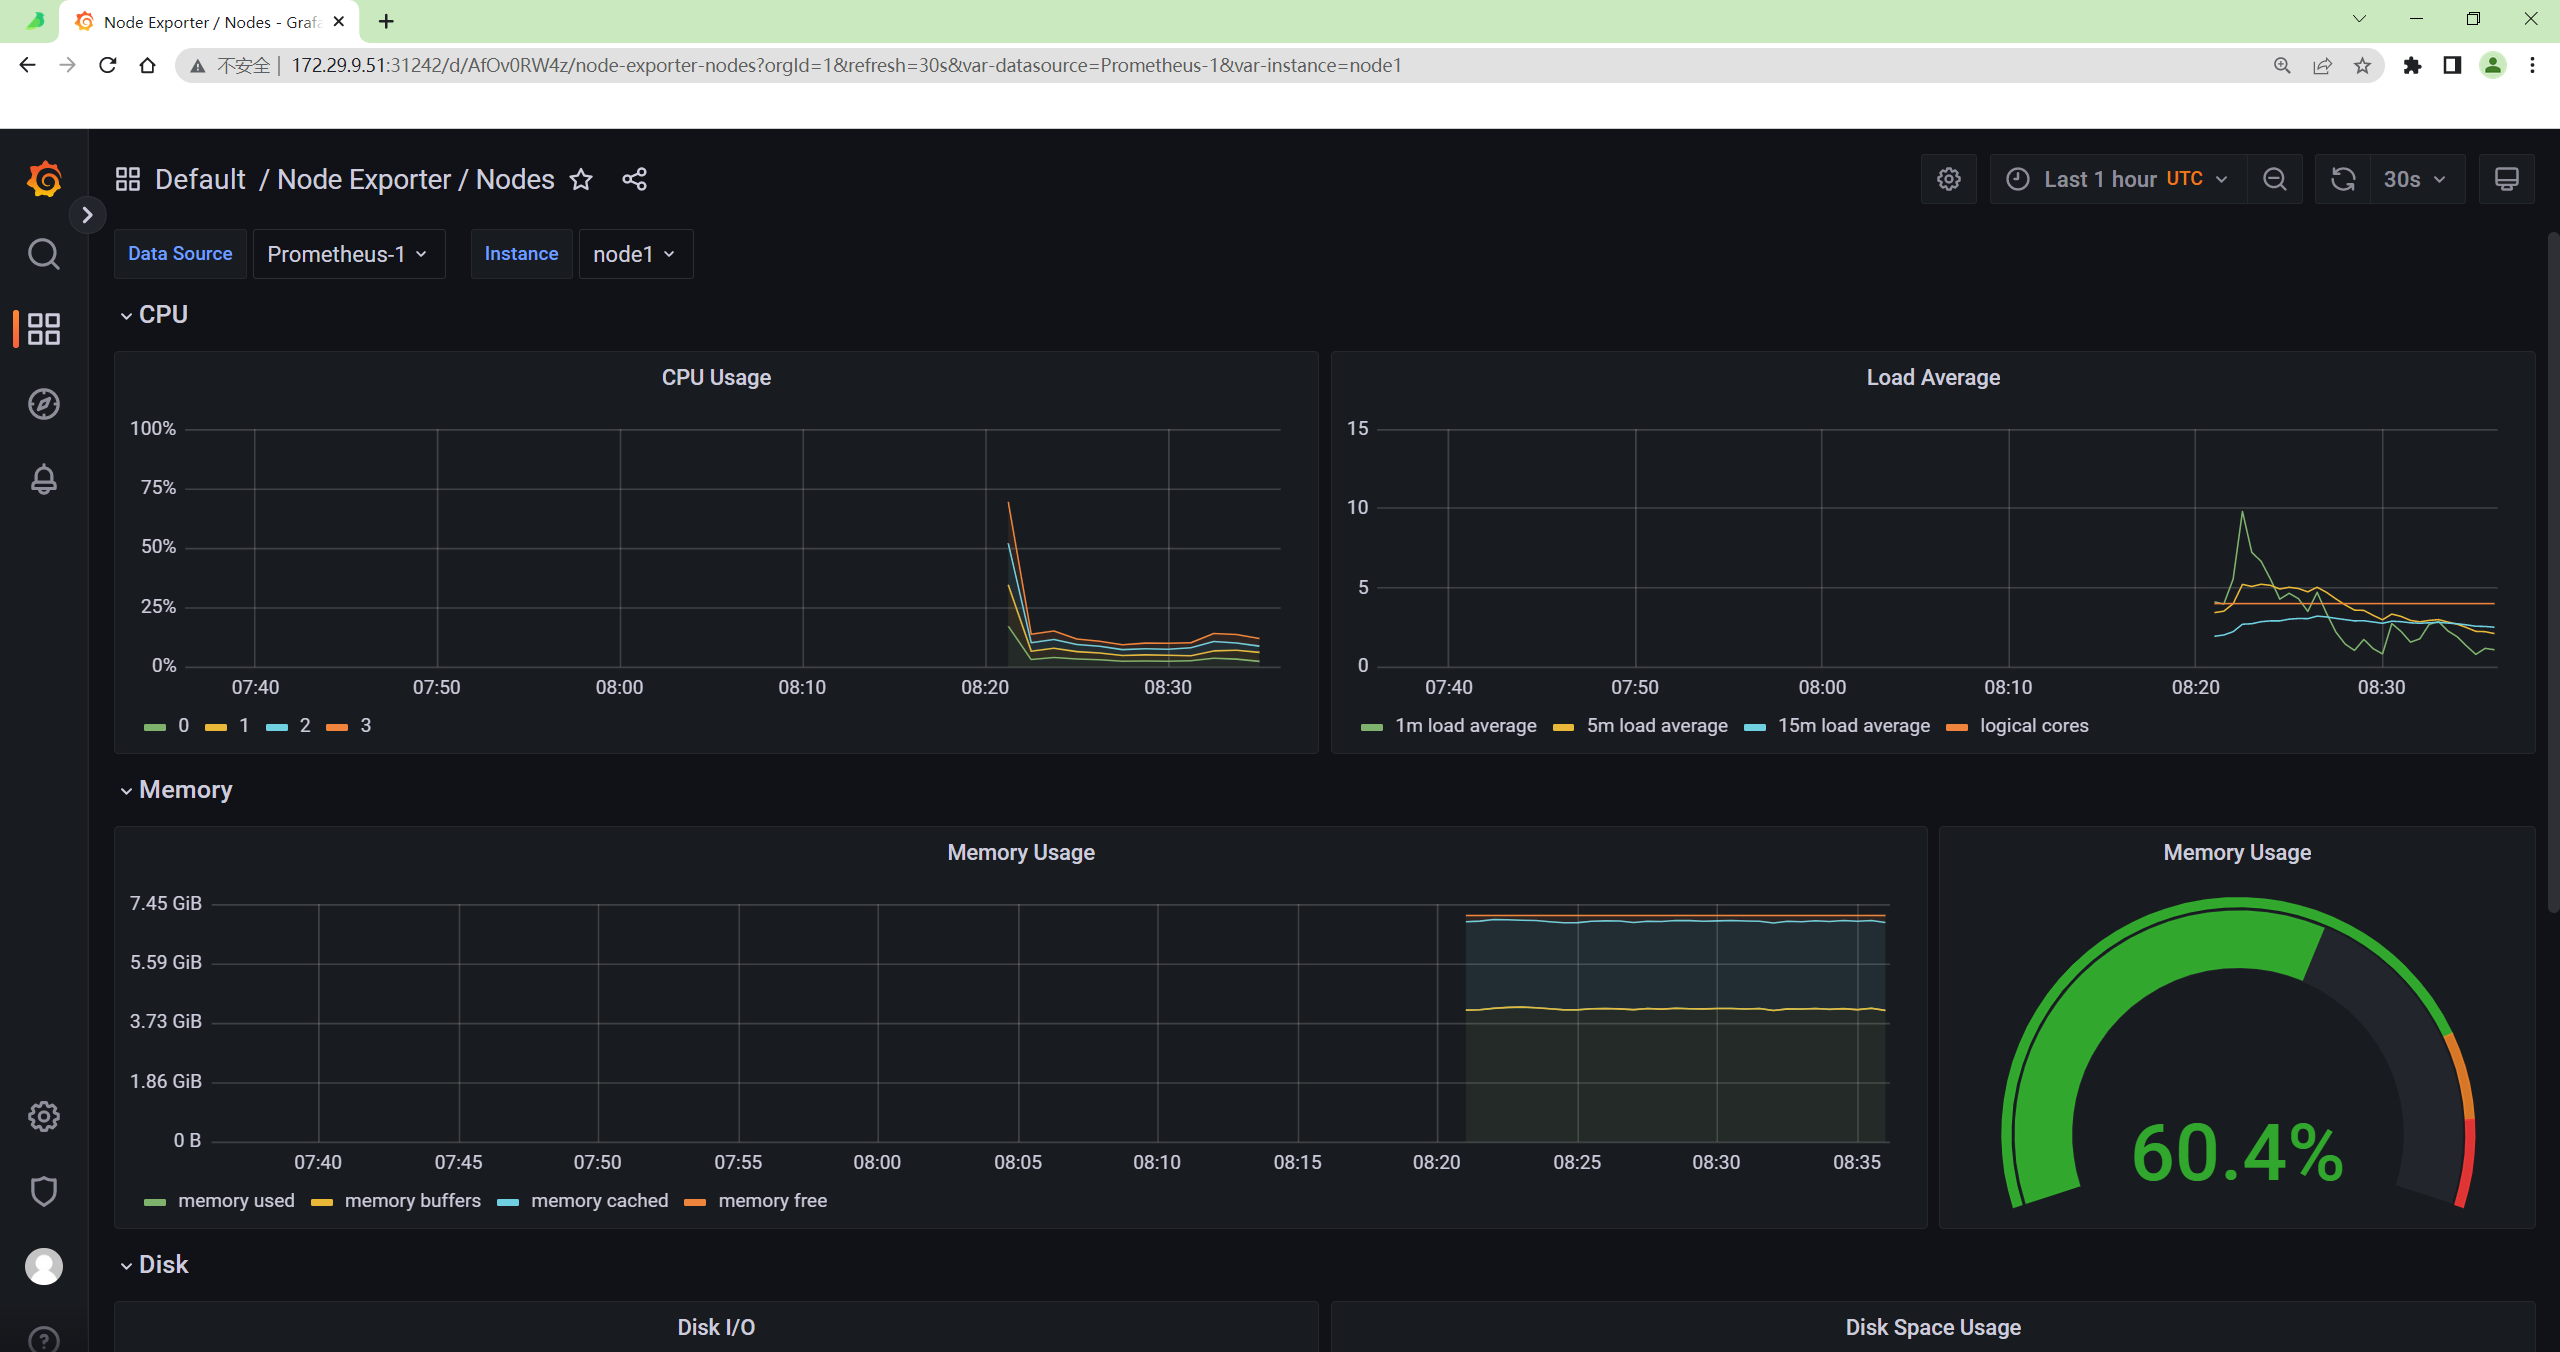Open the Load Average panel title menu
Viewport: 2560px width, 1352px height.
pyautogui.click(x=1933, y=378)
